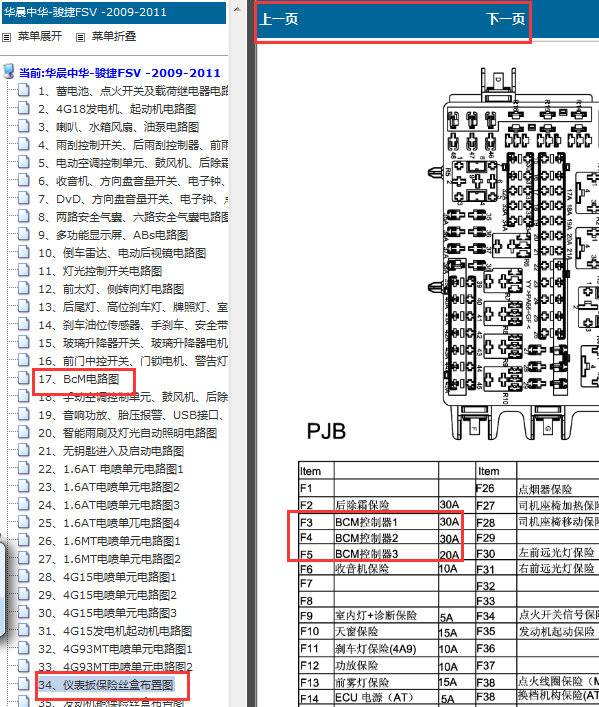Click document icon beside 21、无钥匙进入及启动电路图
Image resolution: width=599 pixels, height=707 pixels.
[x=23, y=450]
